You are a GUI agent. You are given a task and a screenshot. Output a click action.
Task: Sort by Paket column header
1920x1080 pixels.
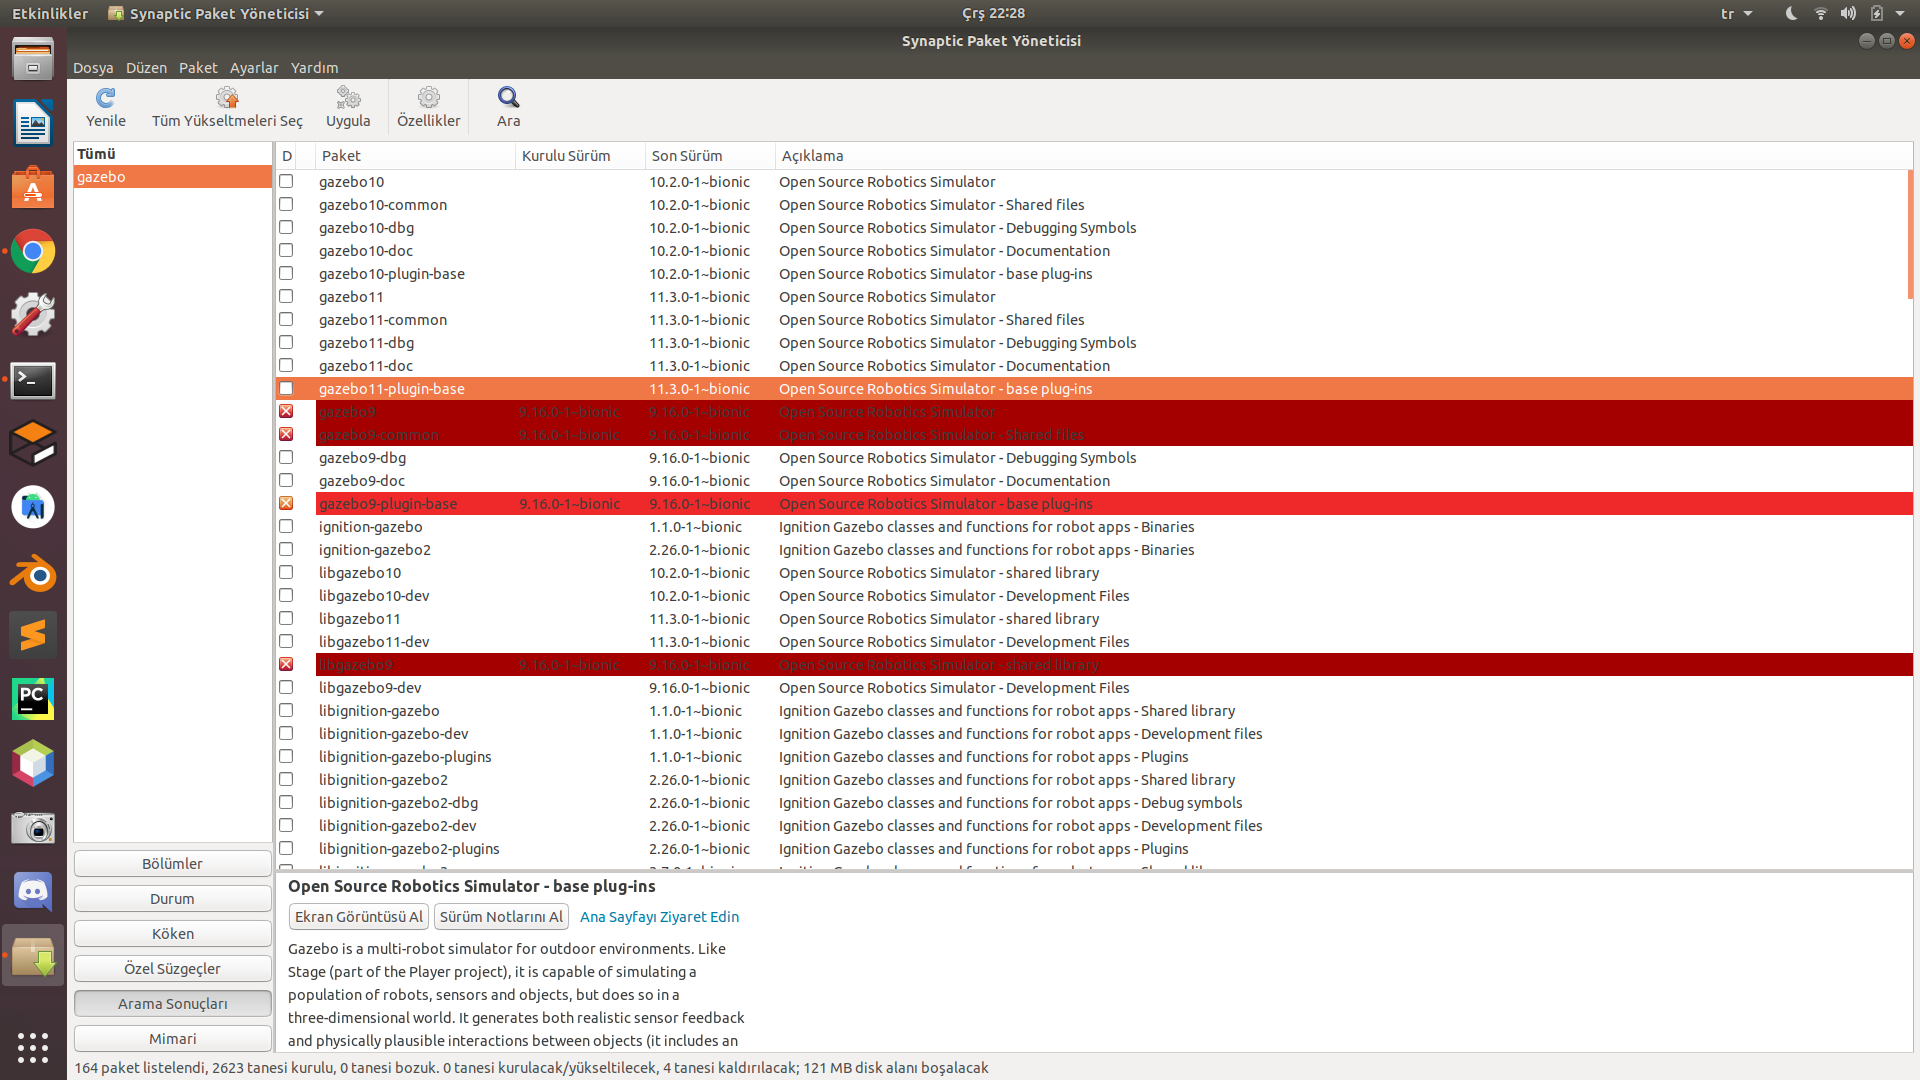coord(415,155)
